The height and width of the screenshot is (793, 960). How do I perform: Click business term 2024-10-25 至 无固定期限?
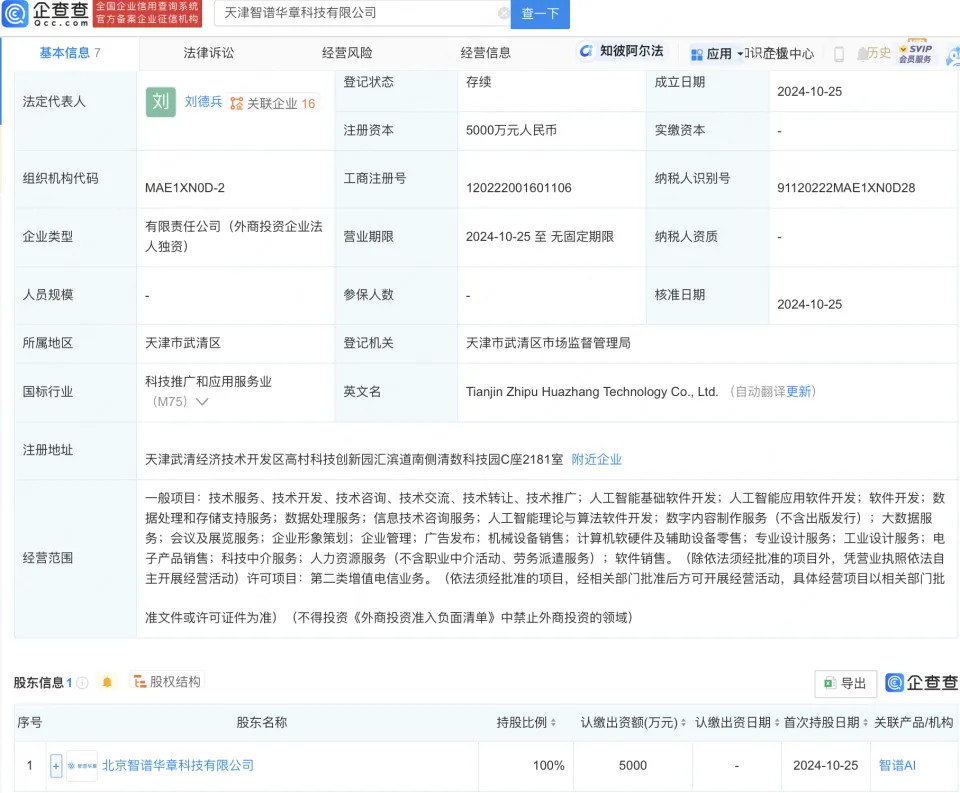539,236
